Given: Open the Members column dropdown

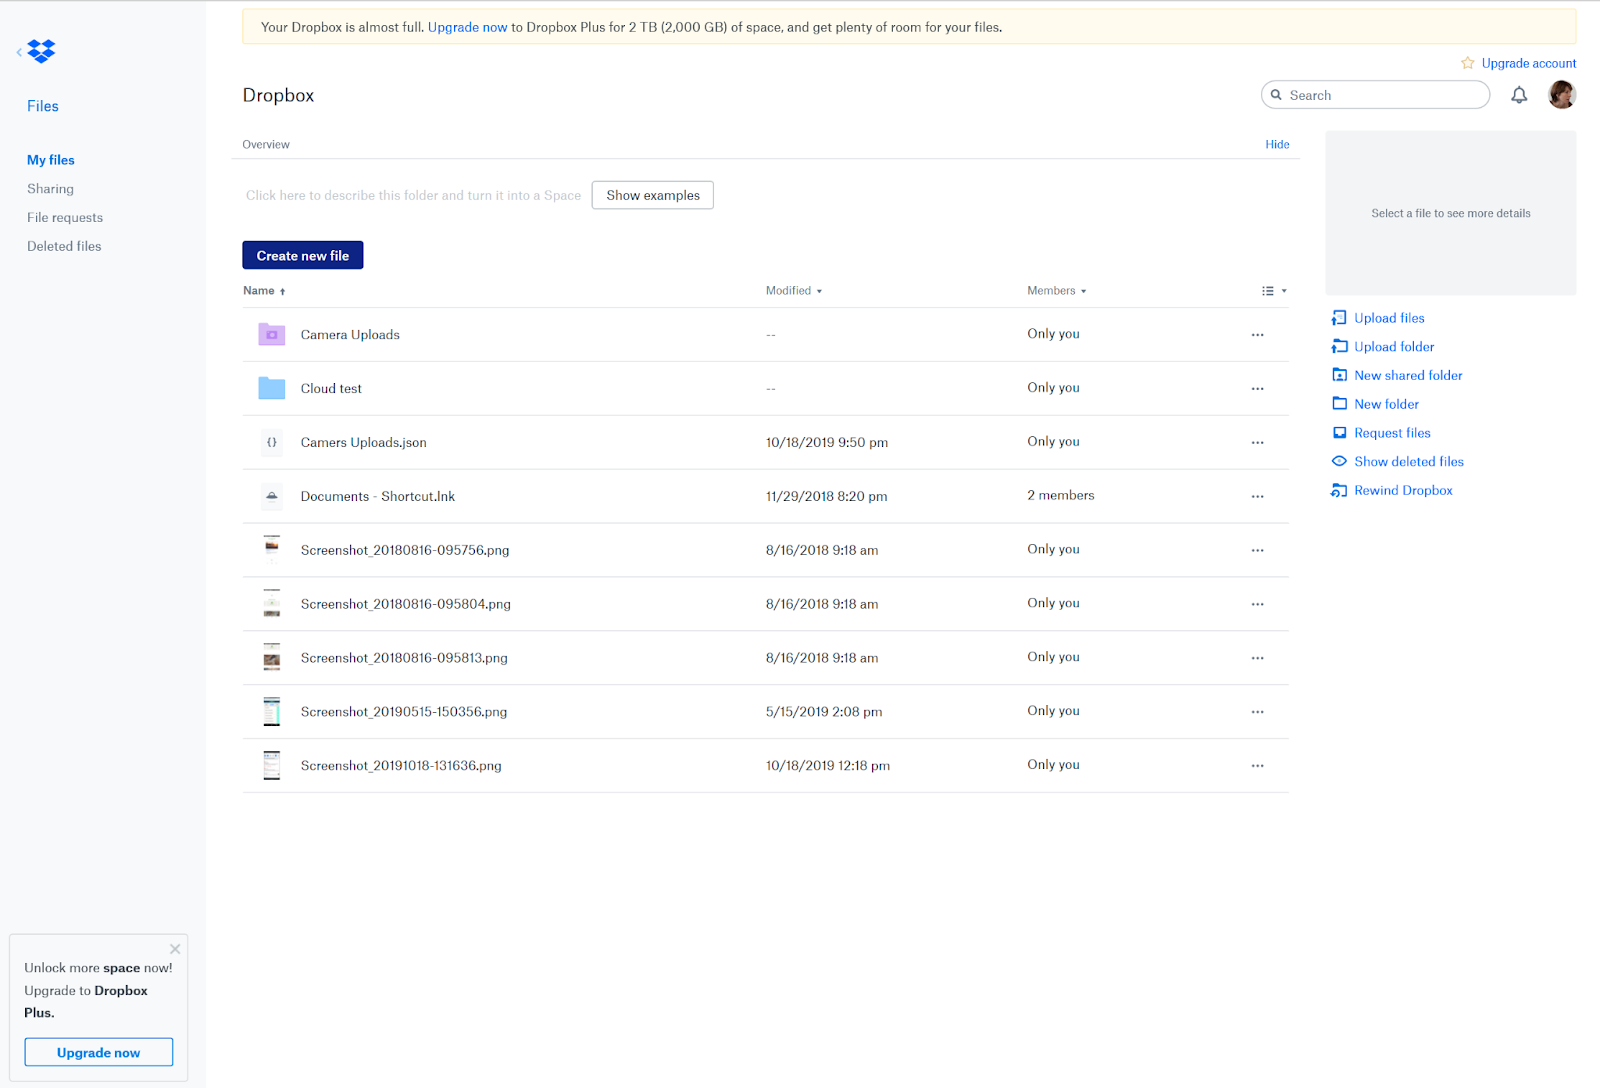Looking at the screenshot, I should [1056, 291].
